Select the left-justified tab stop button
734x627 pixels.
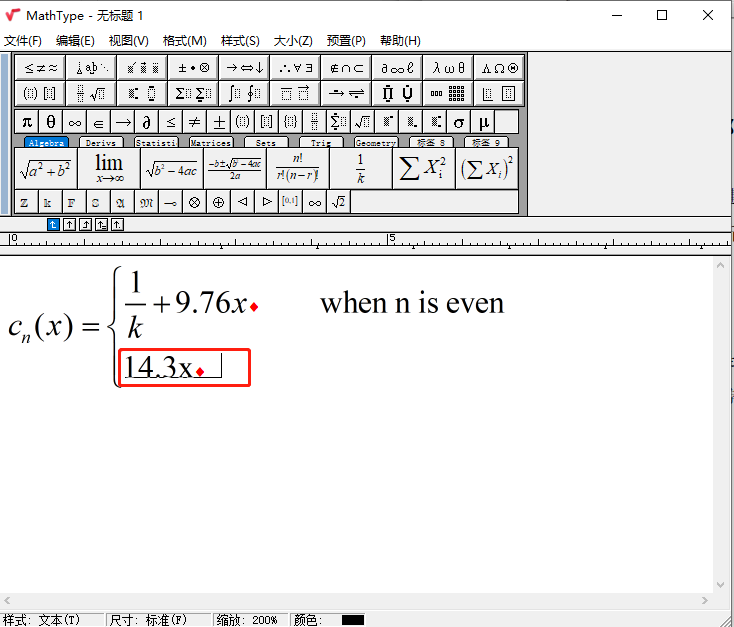pos(53,225)
